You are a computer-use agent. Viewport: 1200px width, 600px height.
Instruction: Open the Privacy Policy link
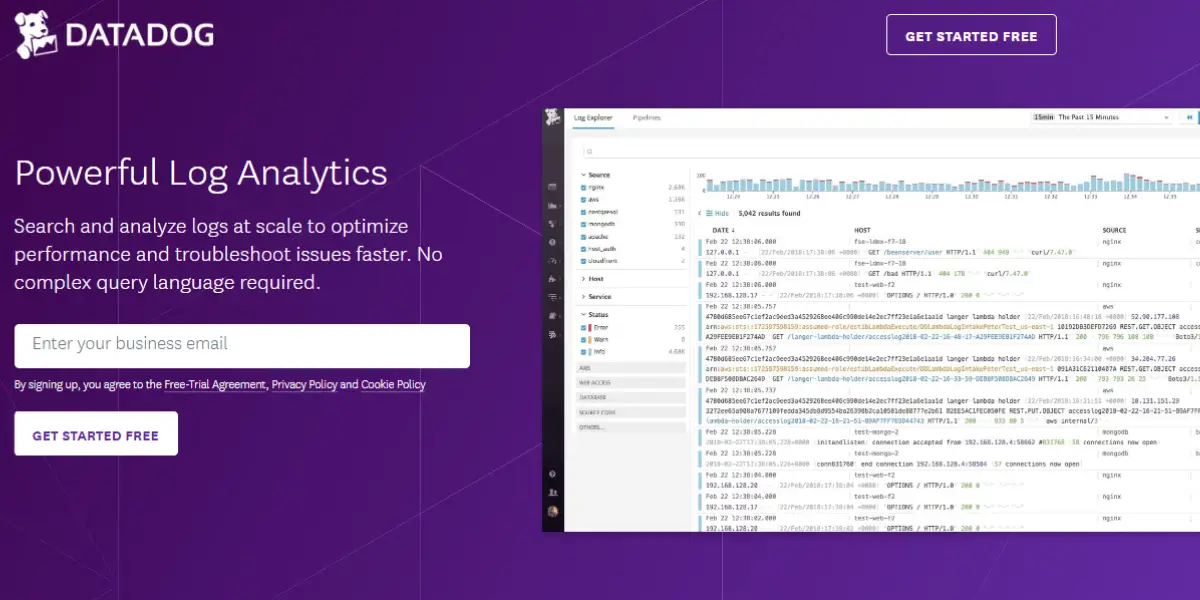tap(304, 385)
